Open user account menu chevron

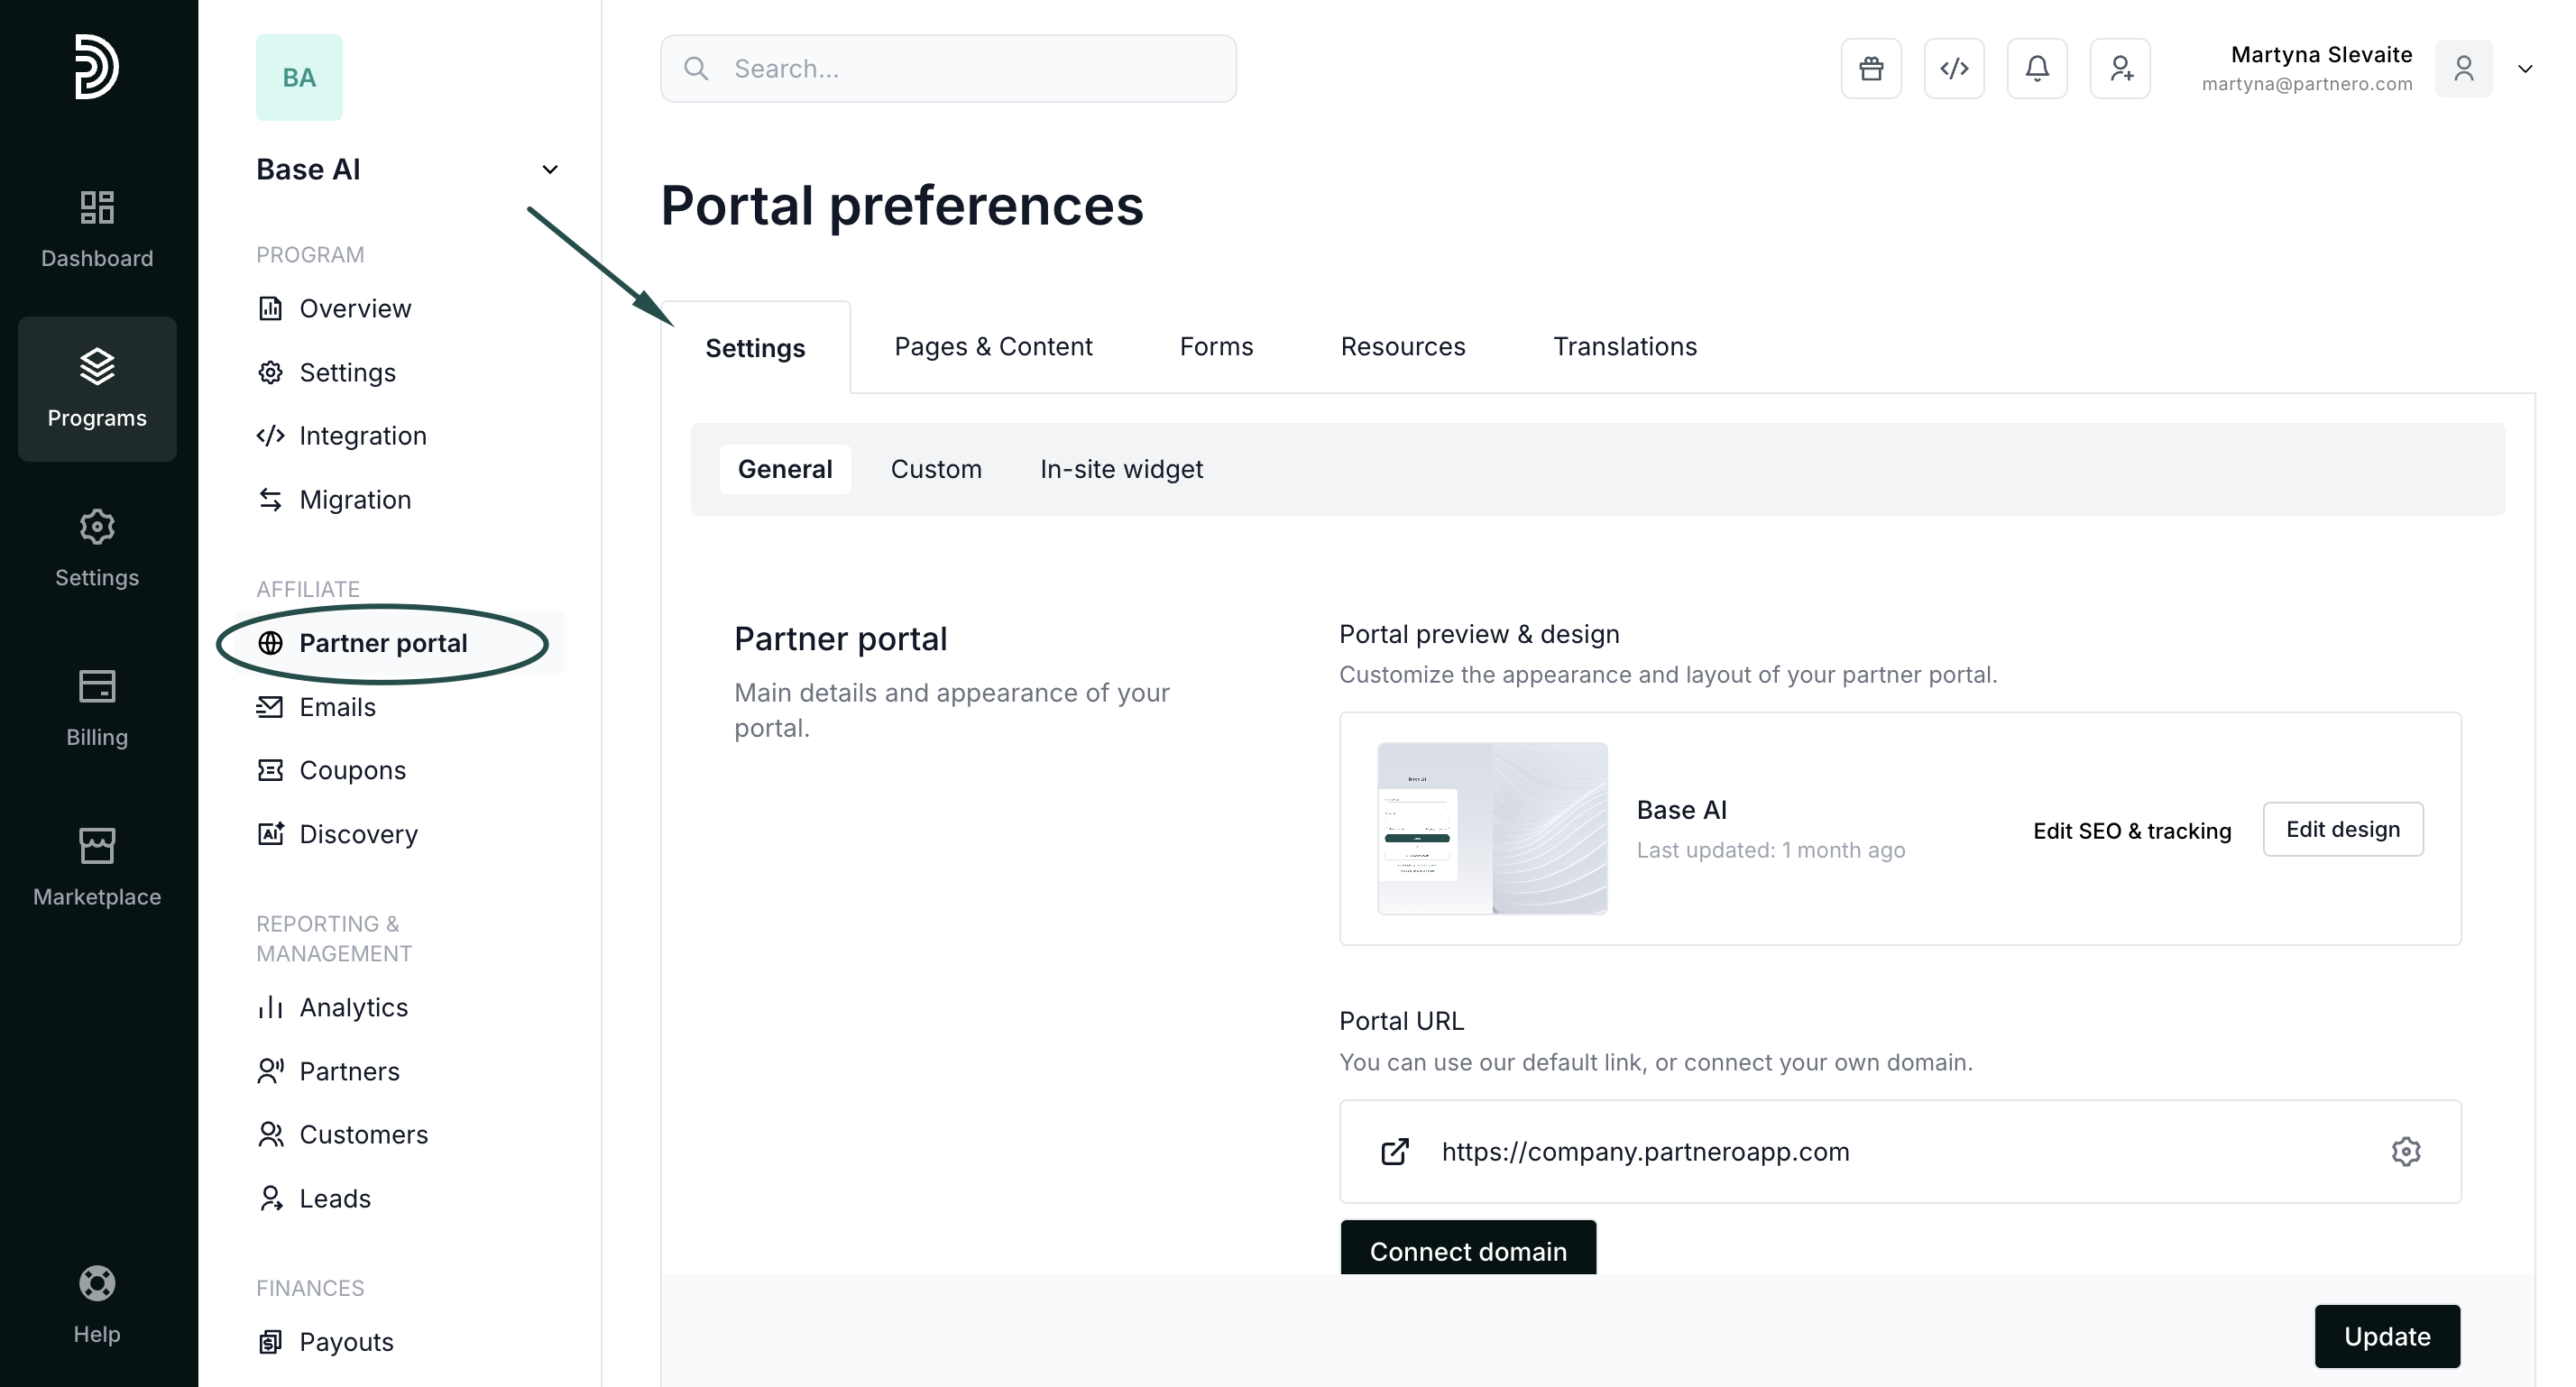(2525, 69)
